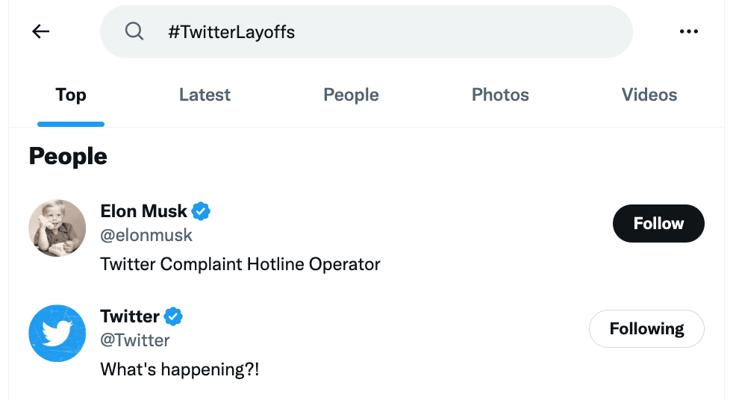736x400 pixels.
Task: Click the @Twitter handle
Action: point(135,340)
